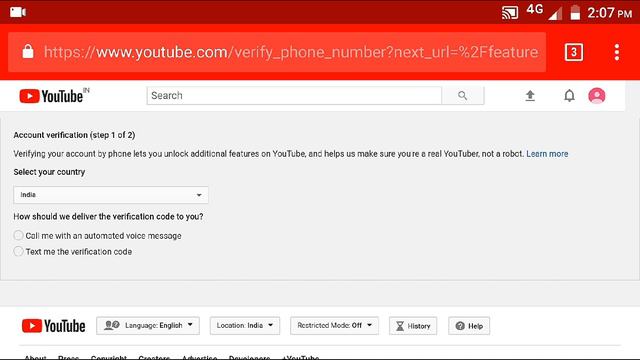Open the Location: India dropdown
The height and width of the screenshot is (360, 640).
pos(245,326)
